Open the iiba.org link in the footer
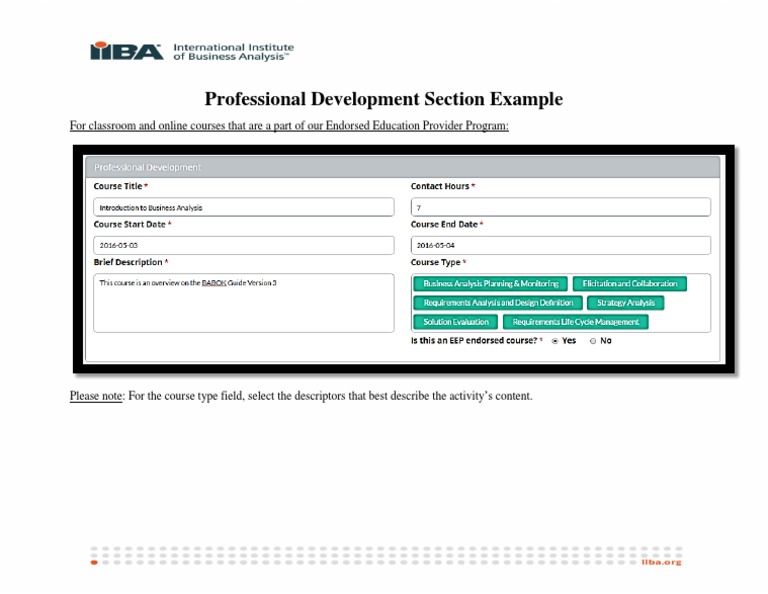Viewport: 768px width, 594px height. (x=662, y=563)
